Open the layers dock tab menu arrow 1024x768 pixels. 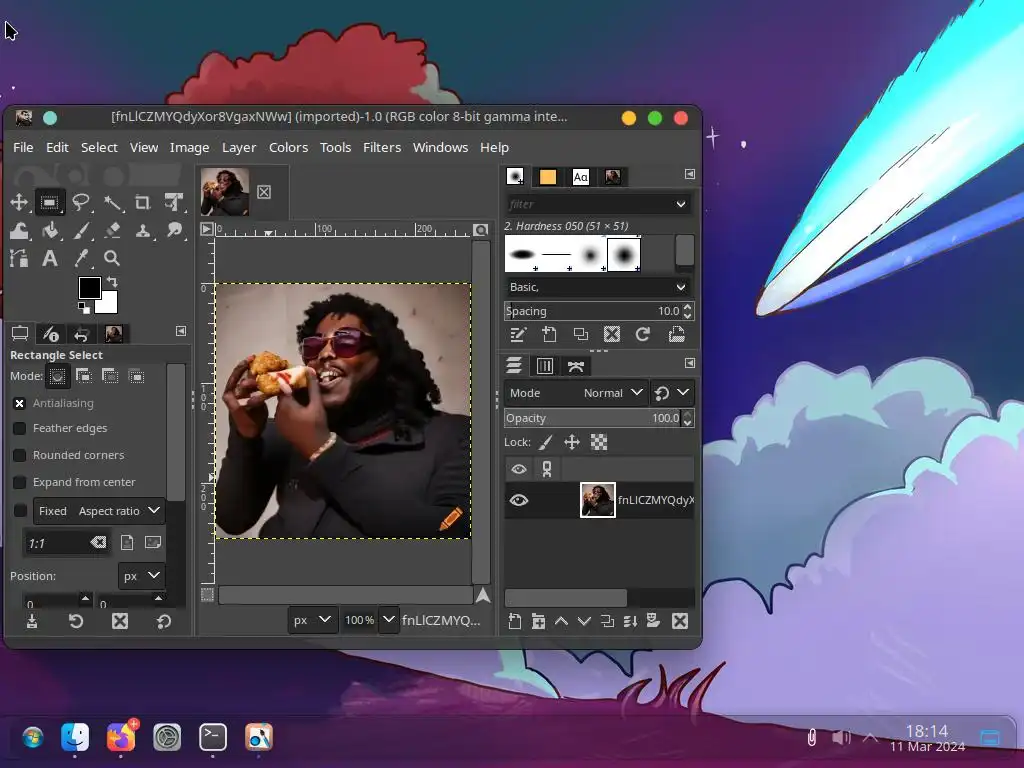(690, 363)
